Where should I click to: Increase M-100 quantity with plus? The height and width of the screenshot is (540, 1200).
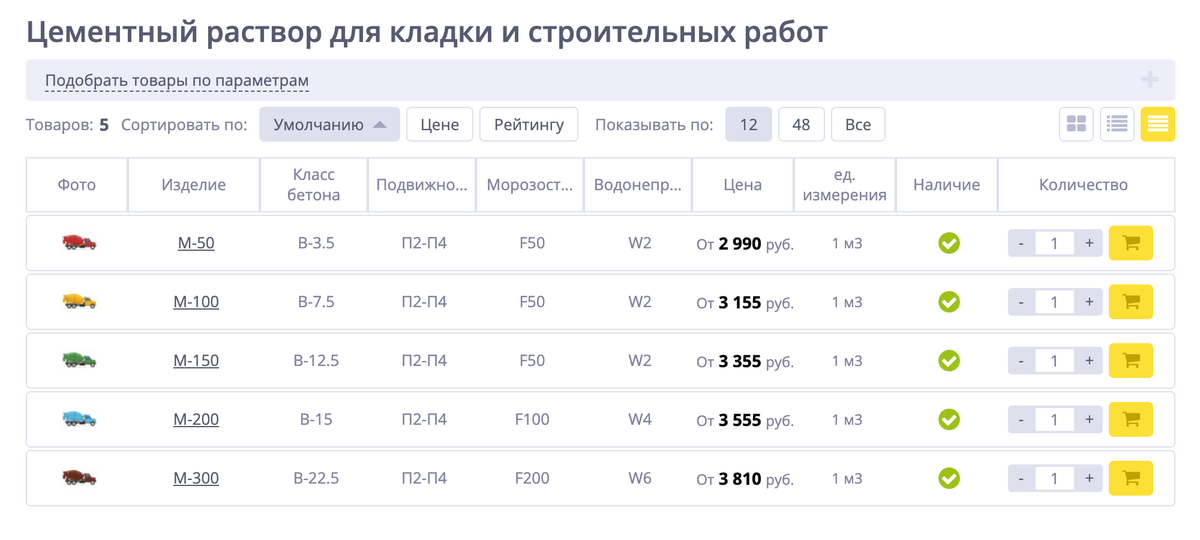point(1089,302)
